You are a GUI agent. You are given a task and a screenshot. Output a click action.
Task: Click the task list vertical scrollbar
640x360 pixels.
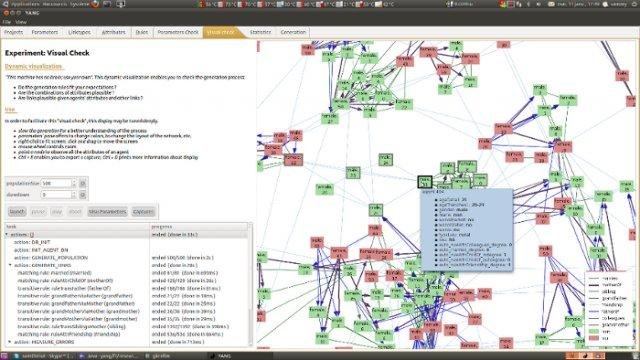click(x=250, y=284)
